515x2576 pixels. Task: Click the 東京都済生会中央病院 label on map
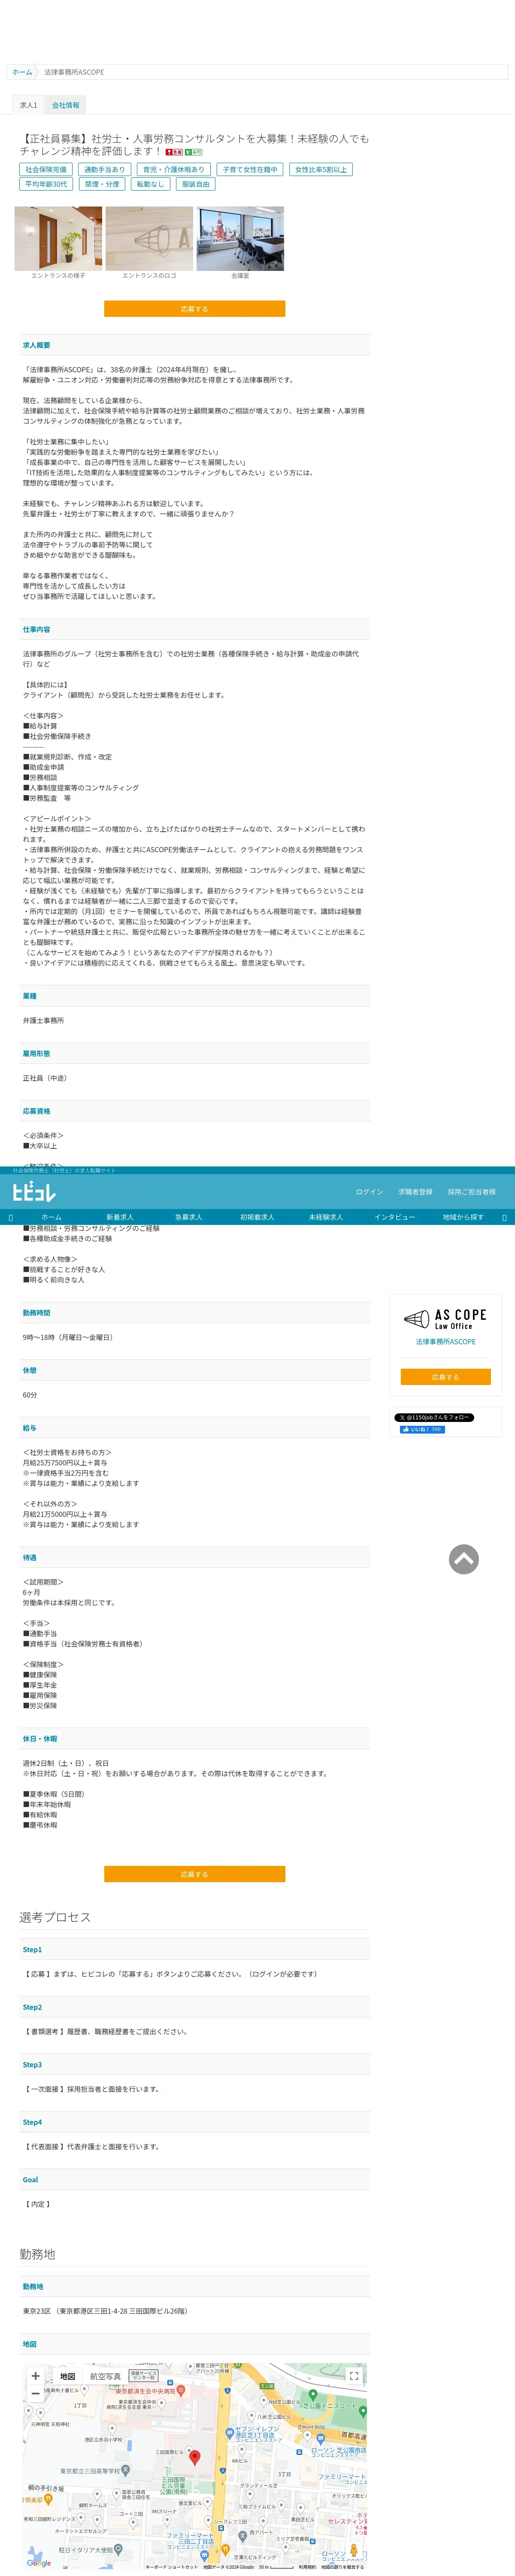tap(144, 2392)
